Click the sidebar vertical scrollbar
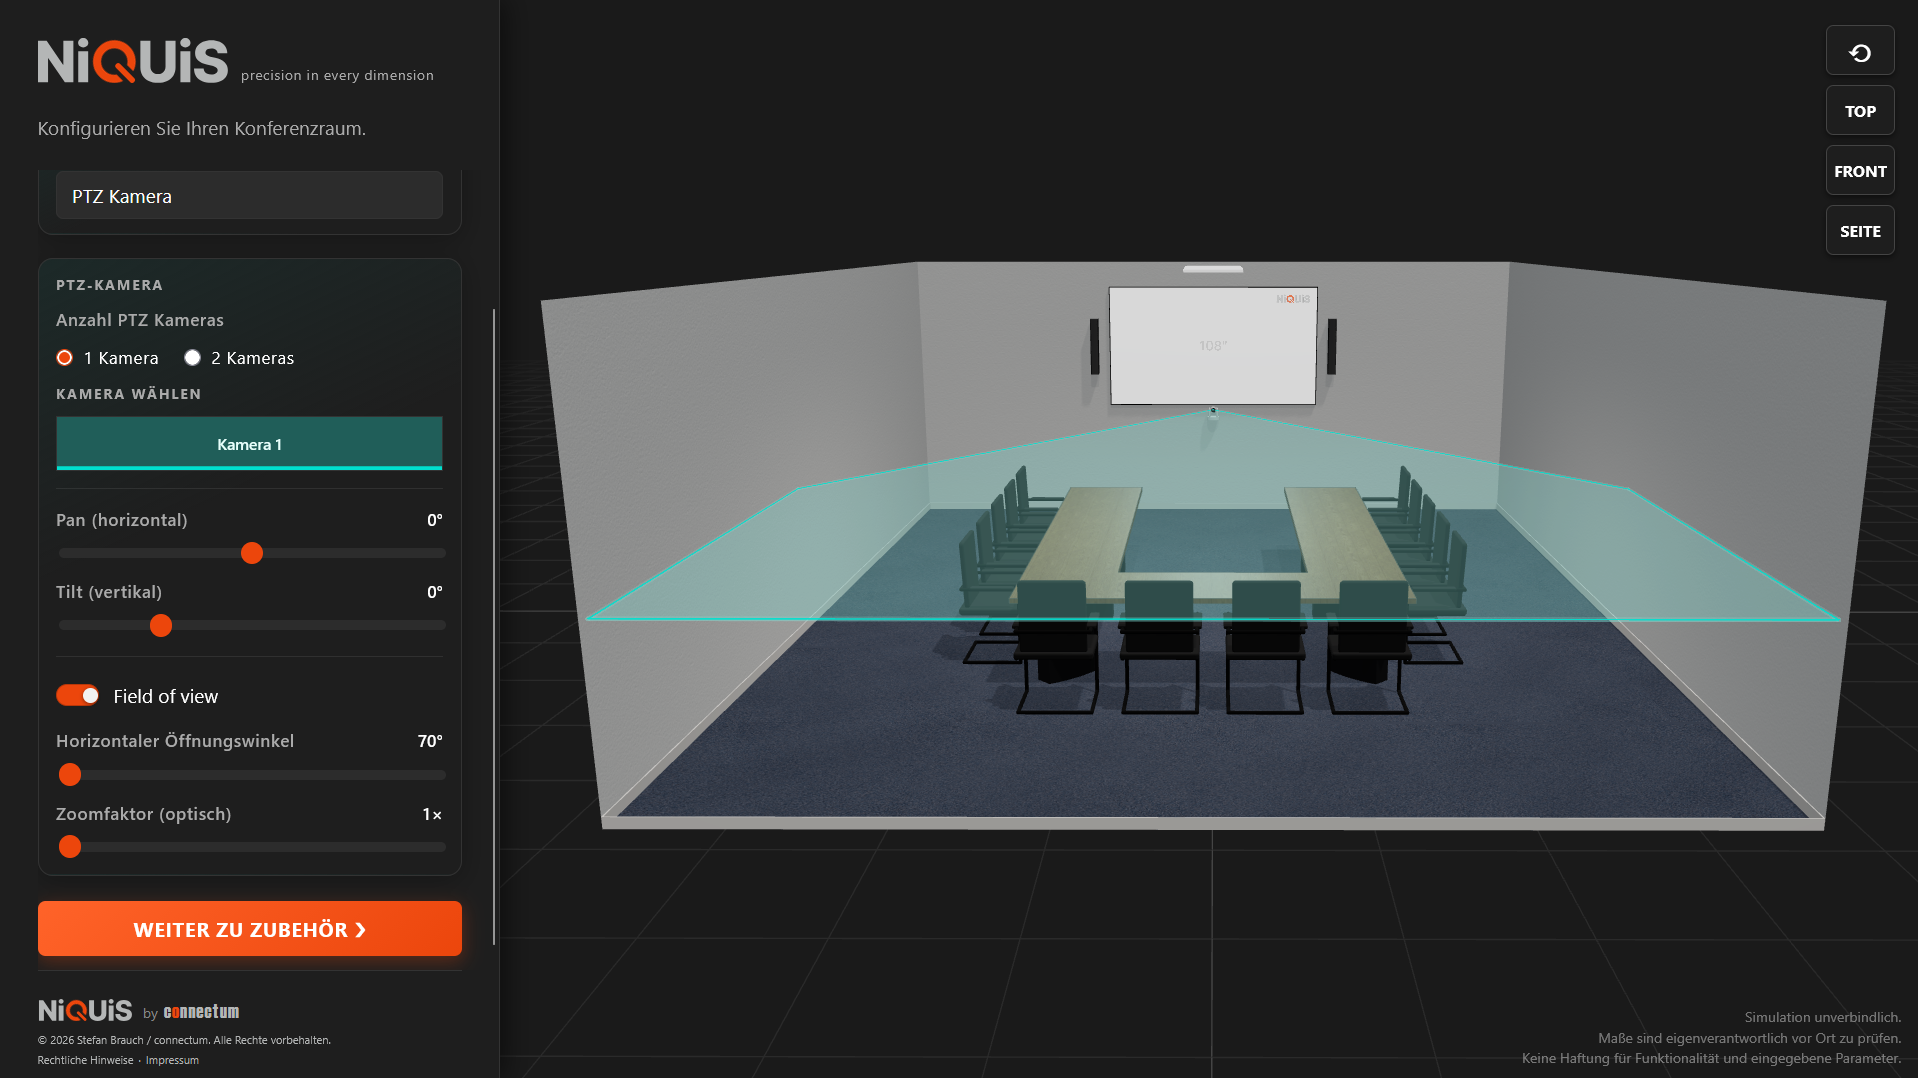1918x1078 pixels. point(494,627)
